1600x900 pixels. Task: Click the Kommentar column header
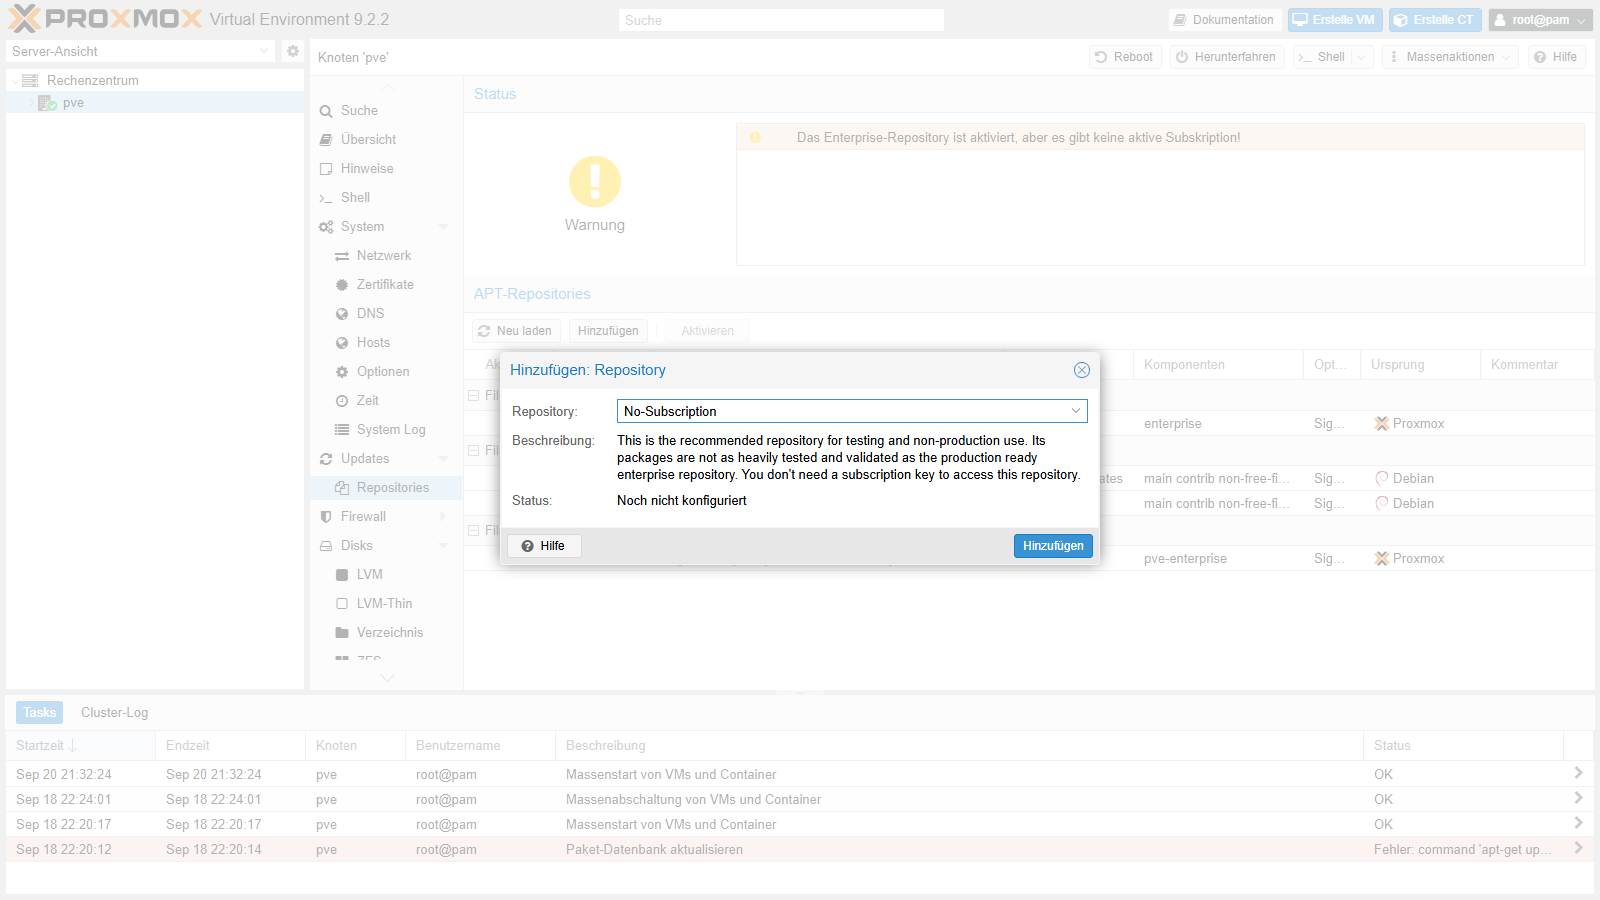pos(1537,365)
